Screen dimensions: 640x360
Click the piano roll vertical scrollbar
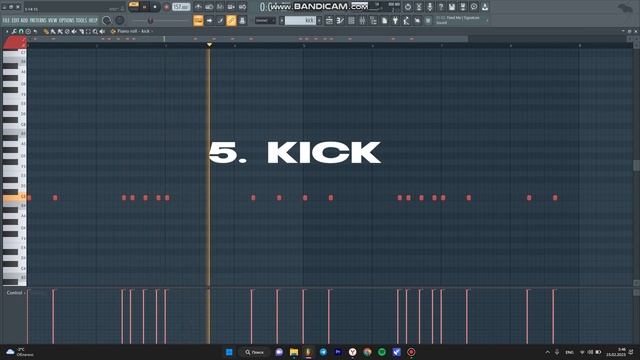pos(636,165)
